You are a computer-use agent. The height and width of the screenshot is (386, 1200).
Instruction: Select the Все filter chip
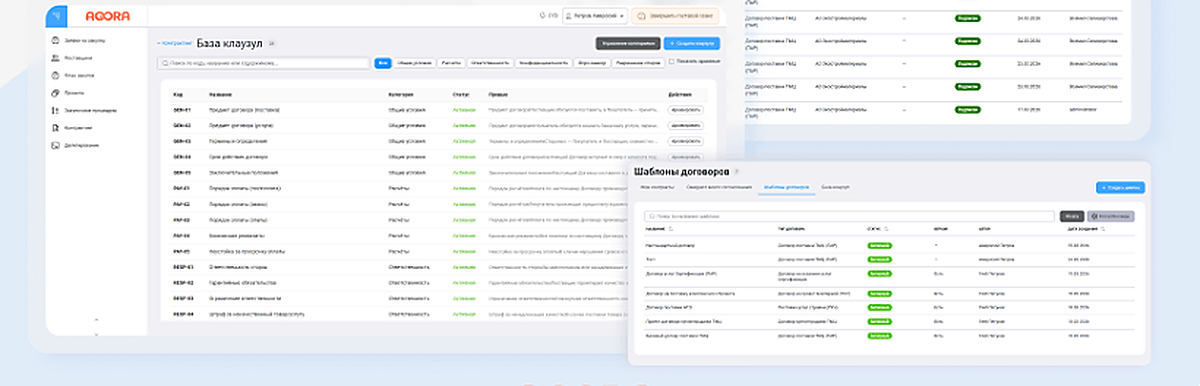pos(383,63)
